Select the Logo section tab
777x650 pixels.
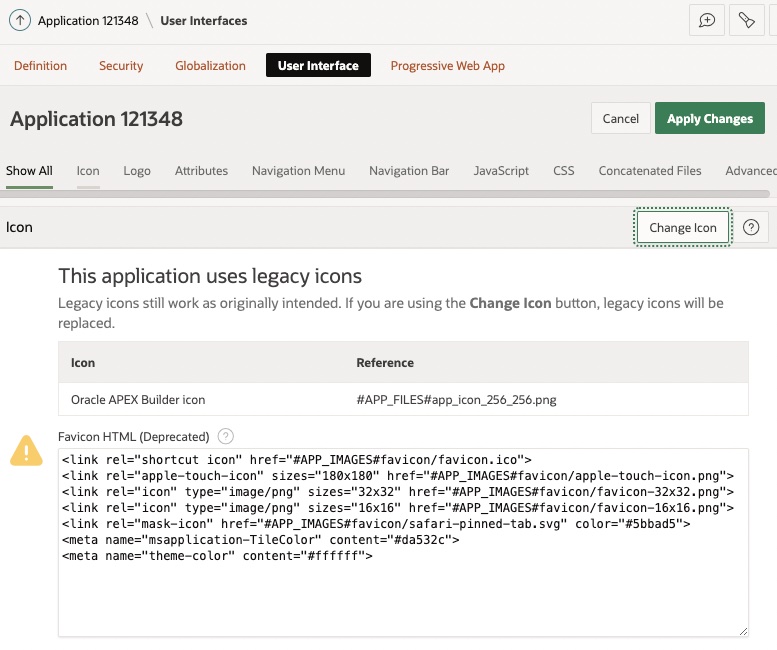pyautogui.click(x=137, y=171)
